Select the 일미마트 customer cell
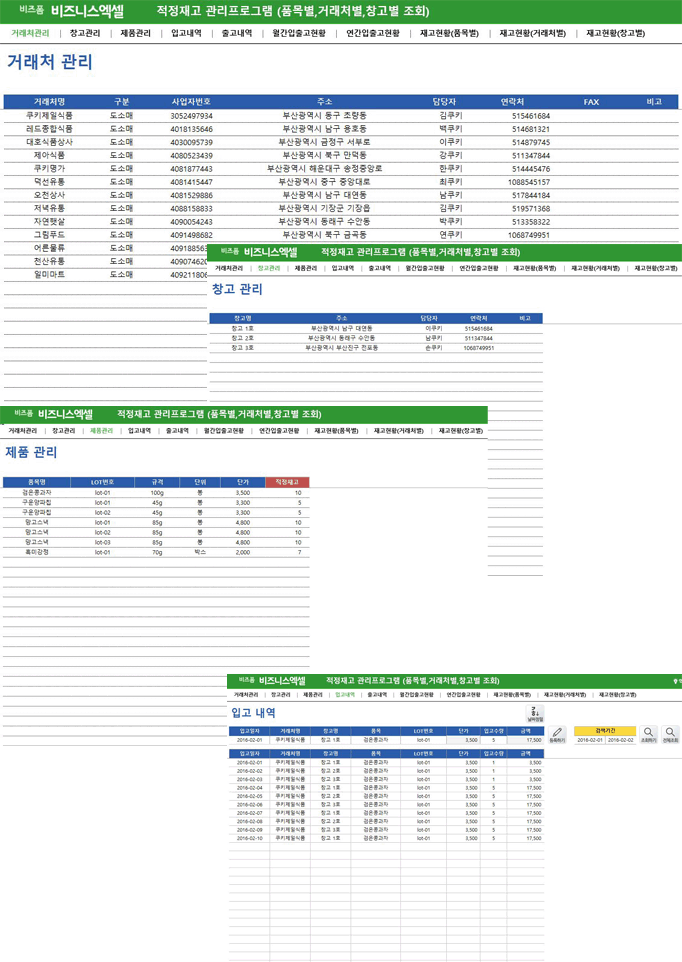This screenshot has width=682, height=962. 50,274
